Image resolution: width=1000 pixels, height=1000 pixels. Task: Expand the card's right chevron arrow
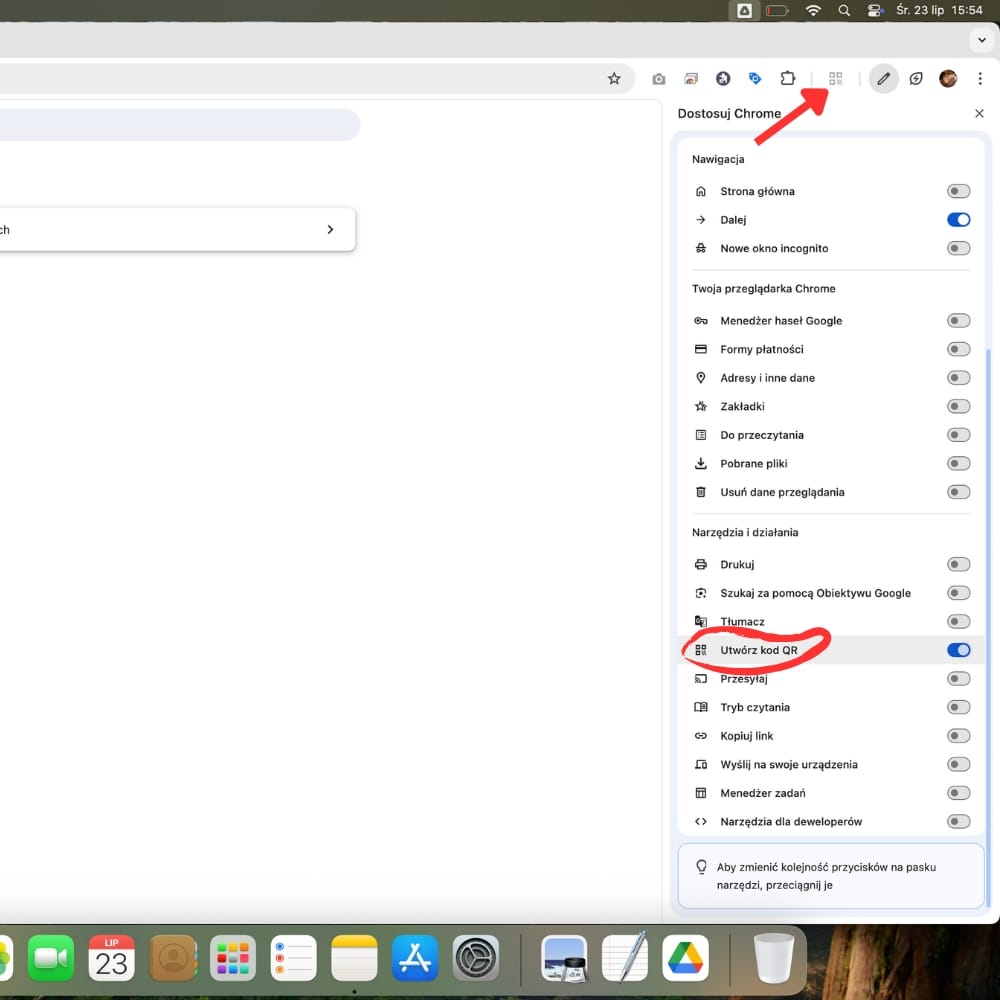click(x=330, y=230)
